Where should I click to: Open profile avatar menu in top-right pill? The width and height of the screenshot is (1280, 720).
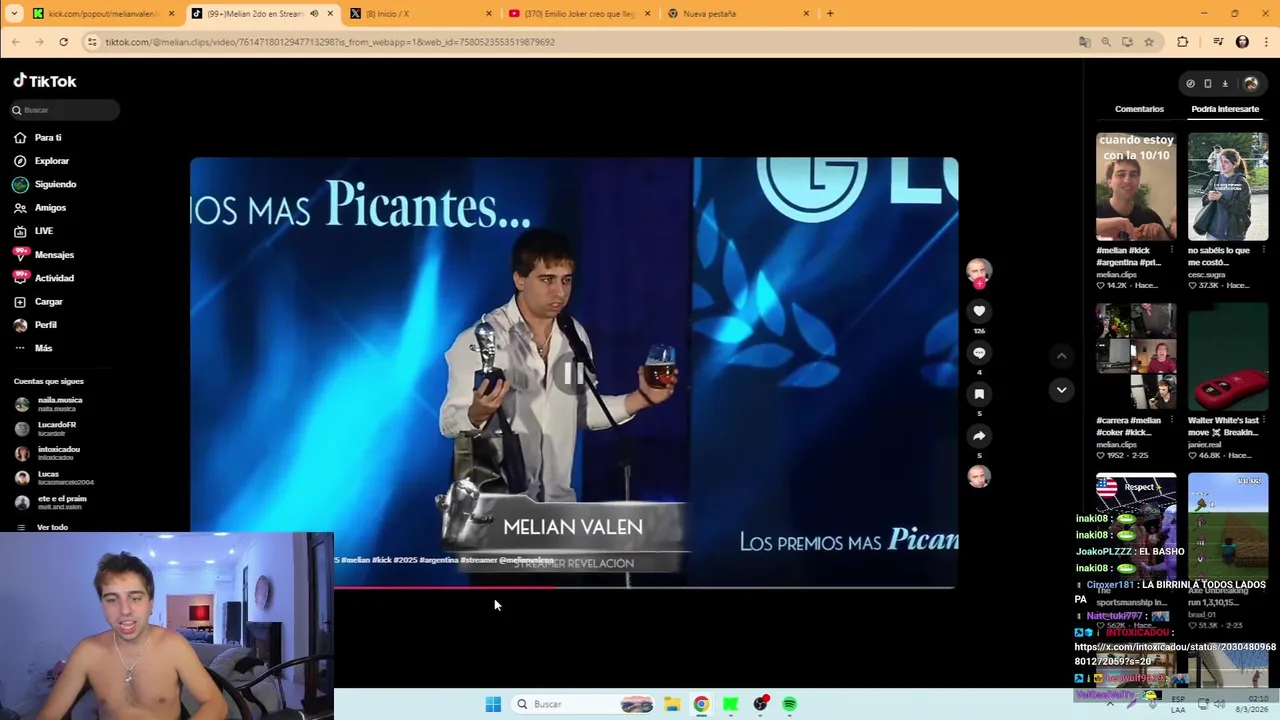point(1250,84)
